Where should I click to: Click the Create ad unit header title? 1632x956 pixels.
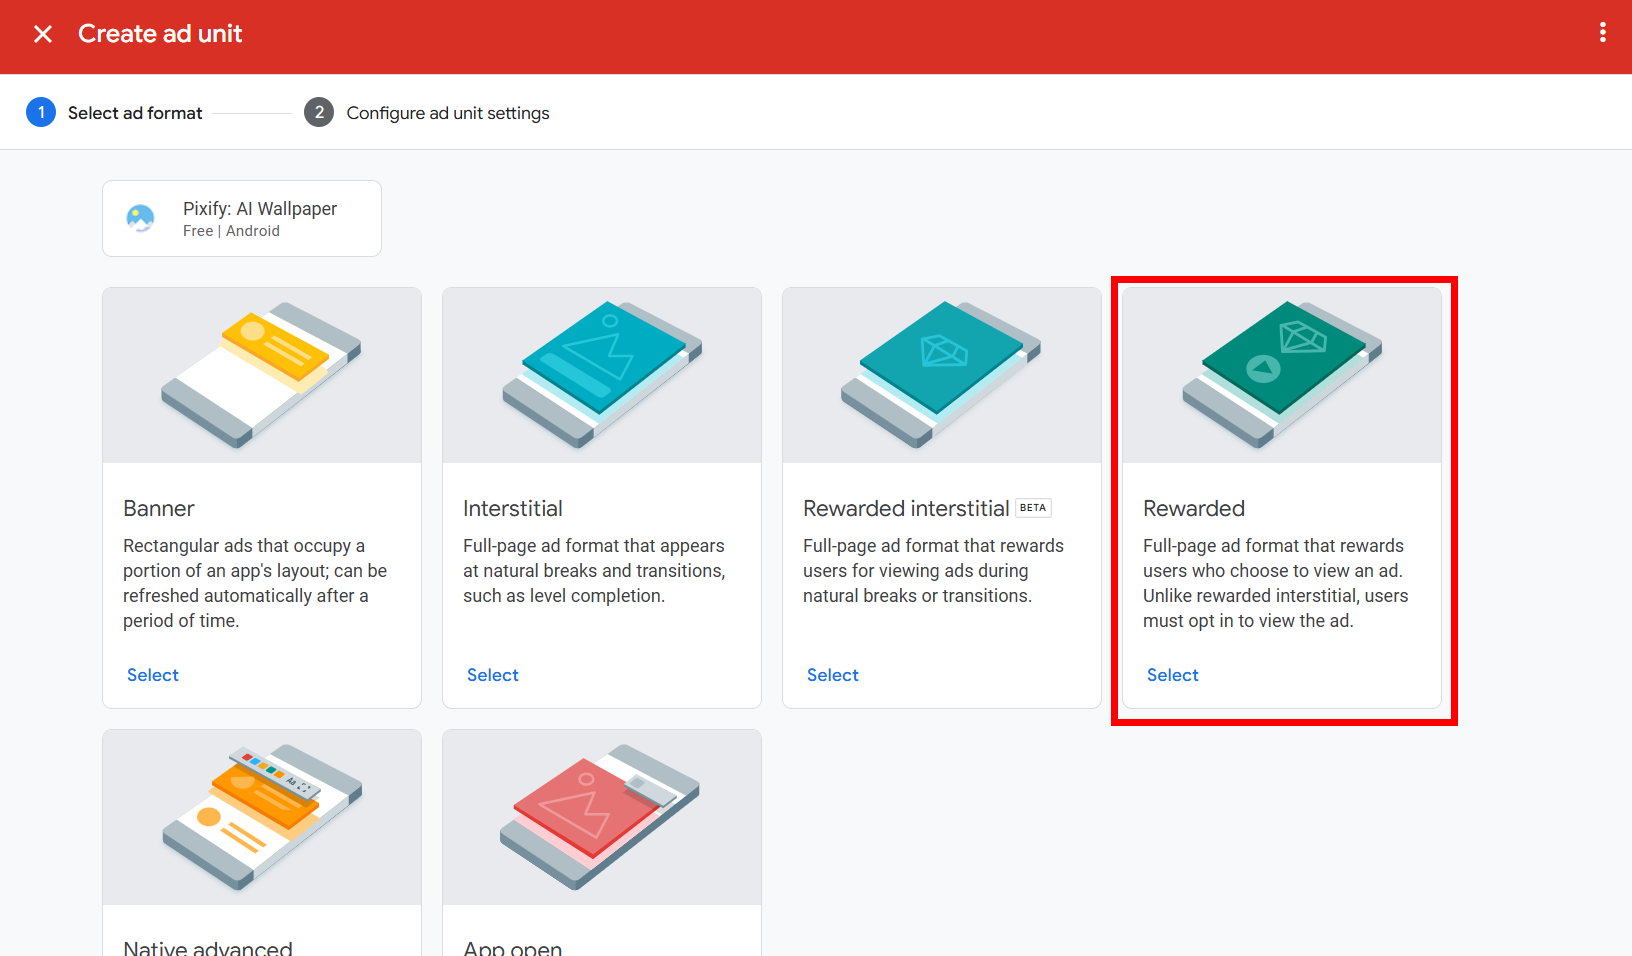(160, 33)
